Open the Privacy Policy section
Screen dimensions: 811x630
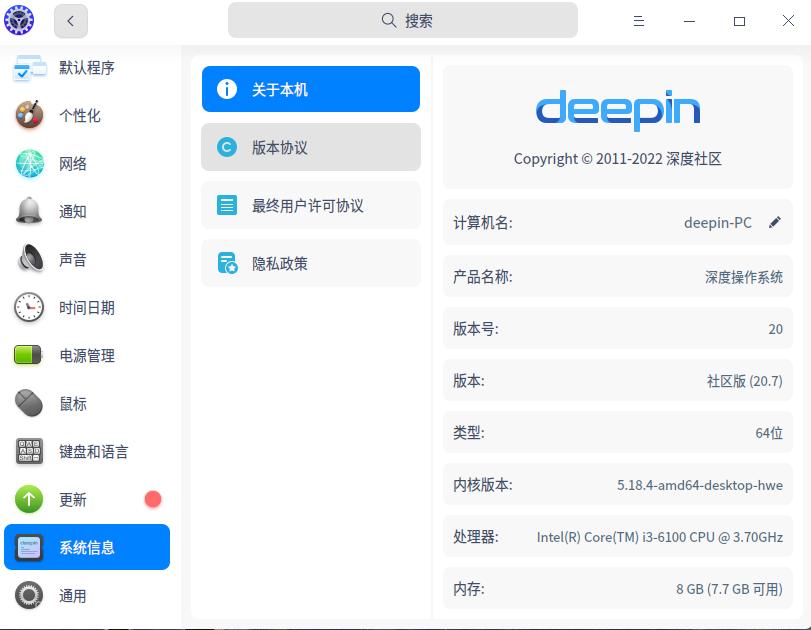(310, 263)
